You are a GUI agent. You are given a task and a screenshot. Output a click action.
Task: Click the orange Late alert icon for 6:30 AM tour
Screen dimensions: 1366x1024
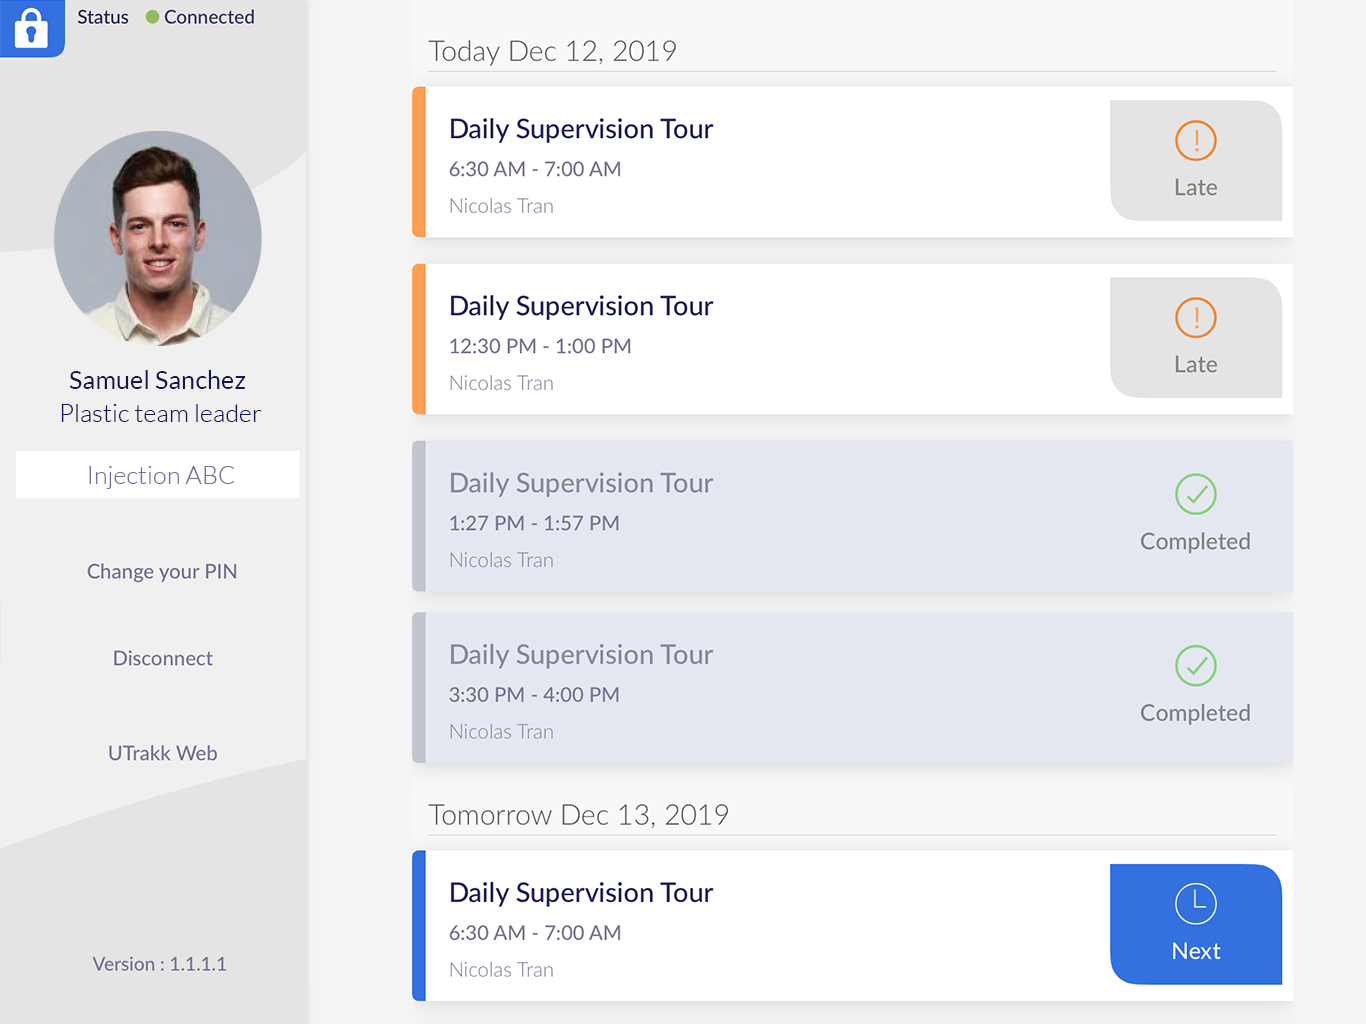click(1195, 141)
